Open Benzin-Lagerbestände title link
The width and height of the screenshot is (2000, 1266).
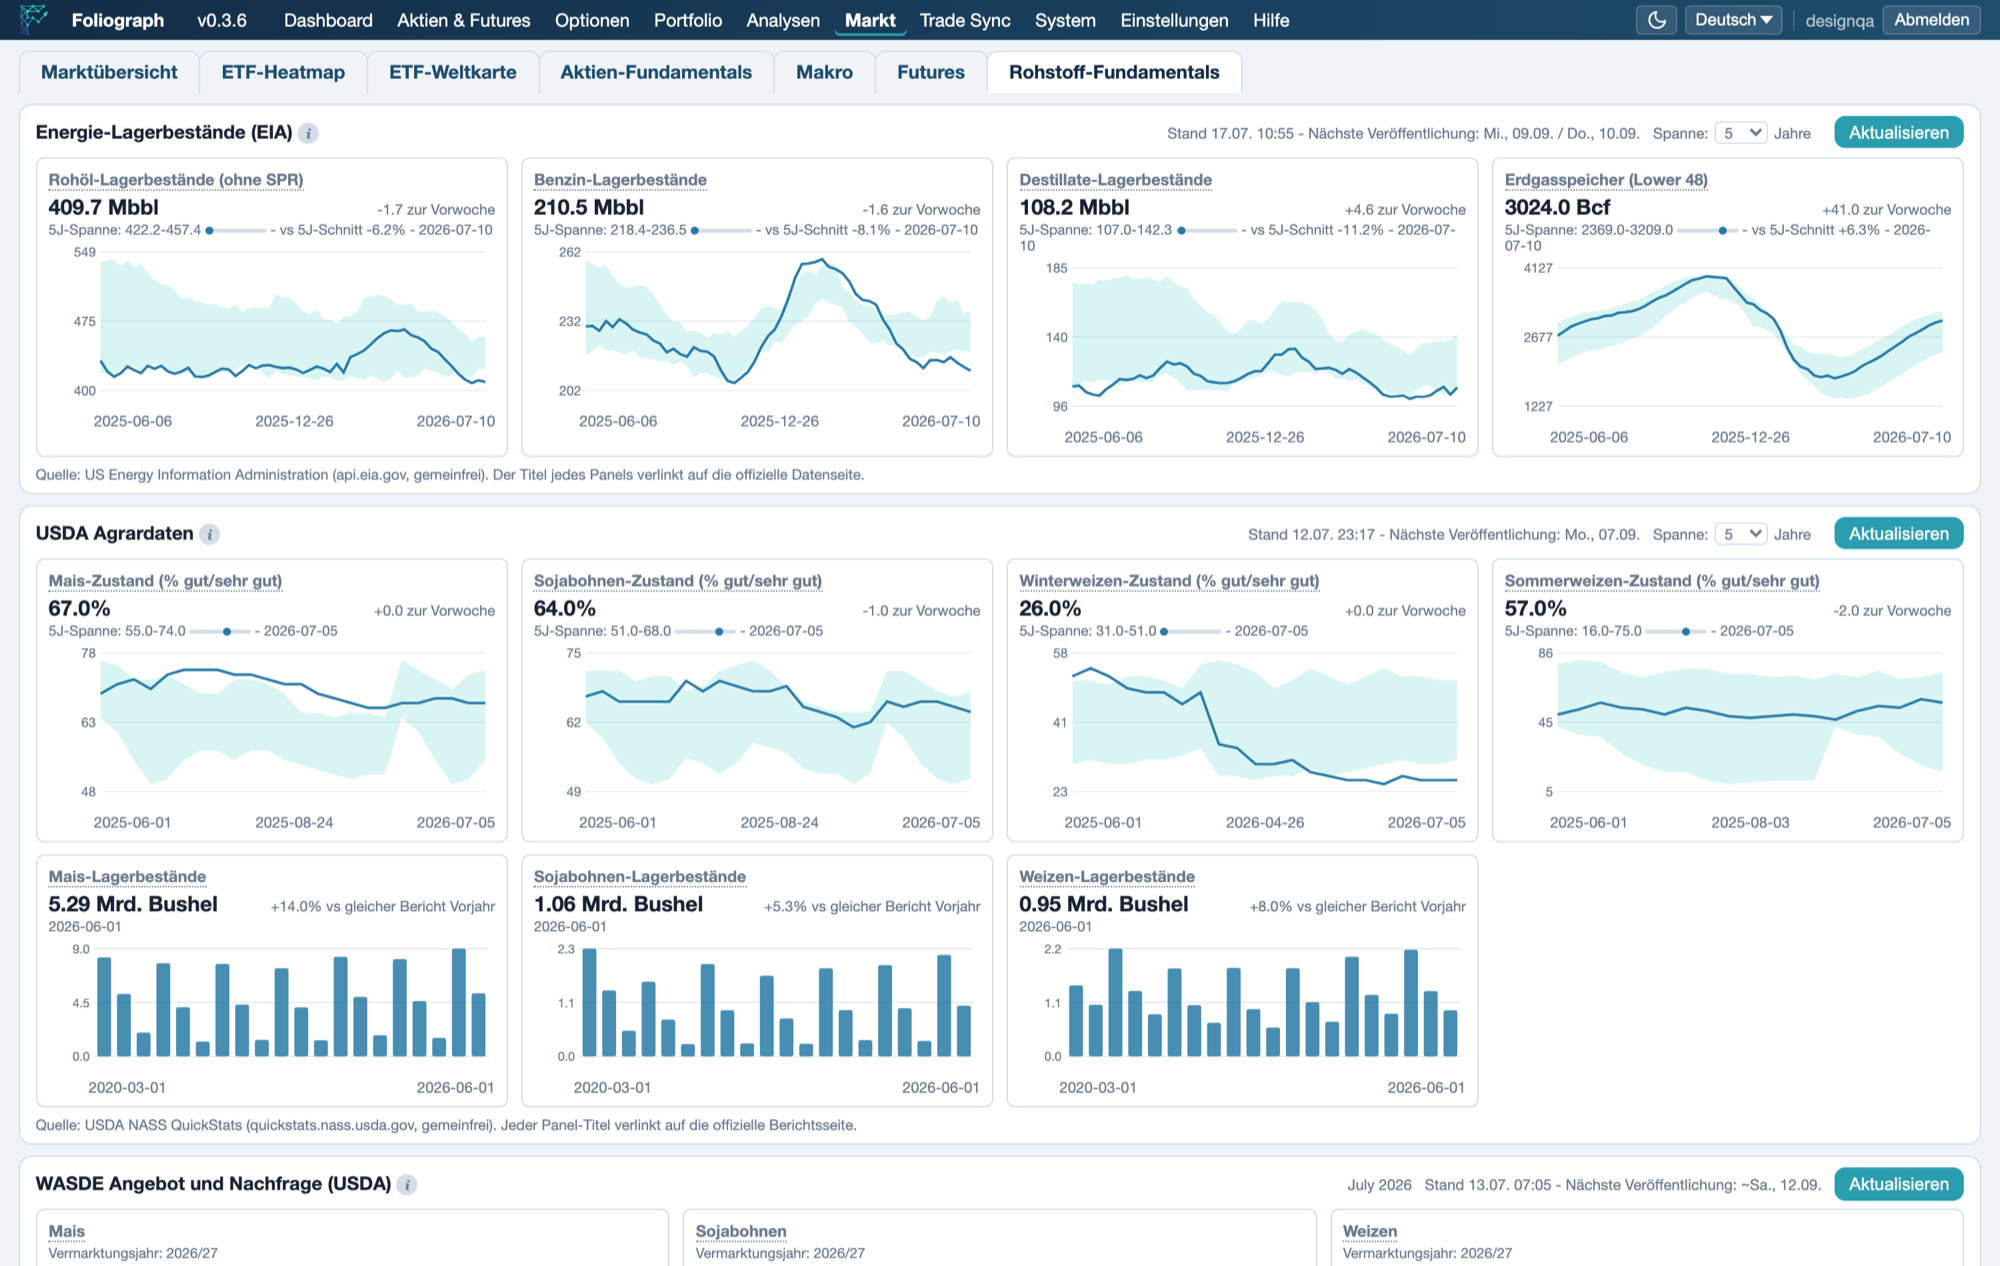[x=620, y=180]
